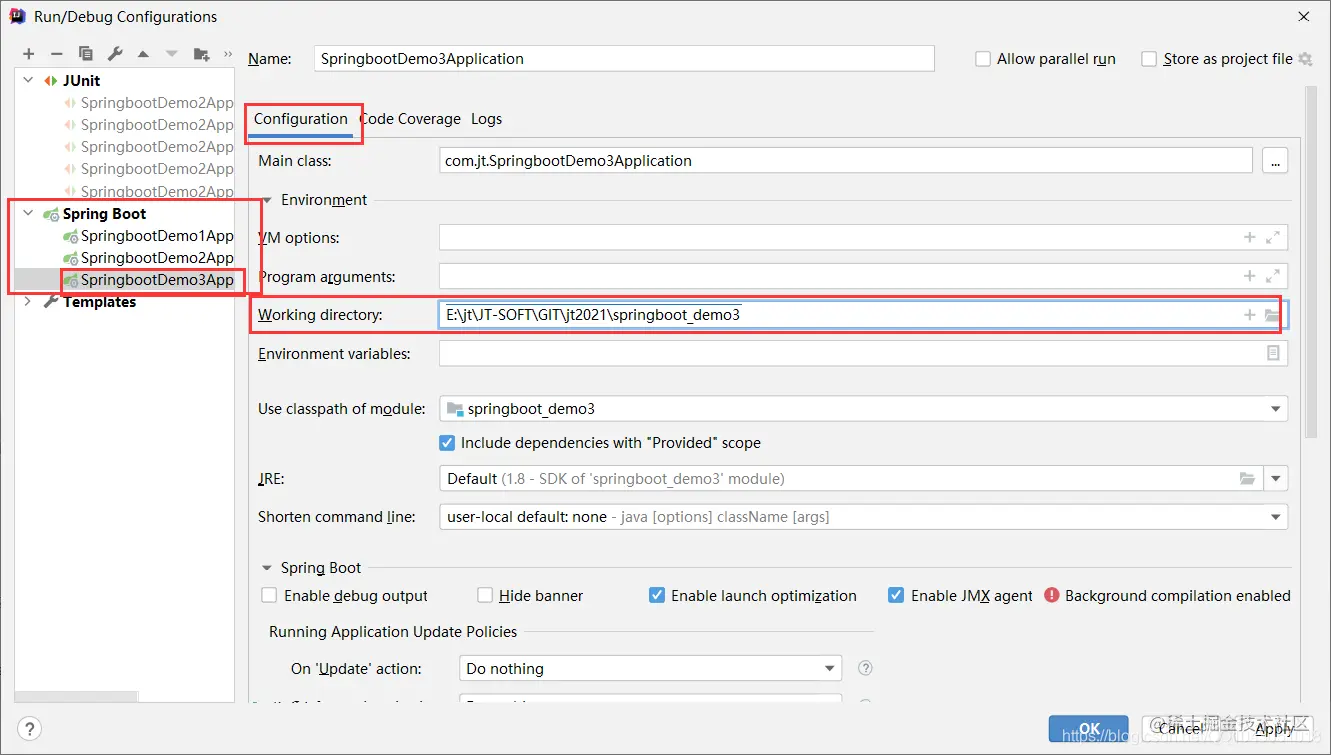Create new folder in configurations toolbar
1331x755 pixels.
[202, 54]
